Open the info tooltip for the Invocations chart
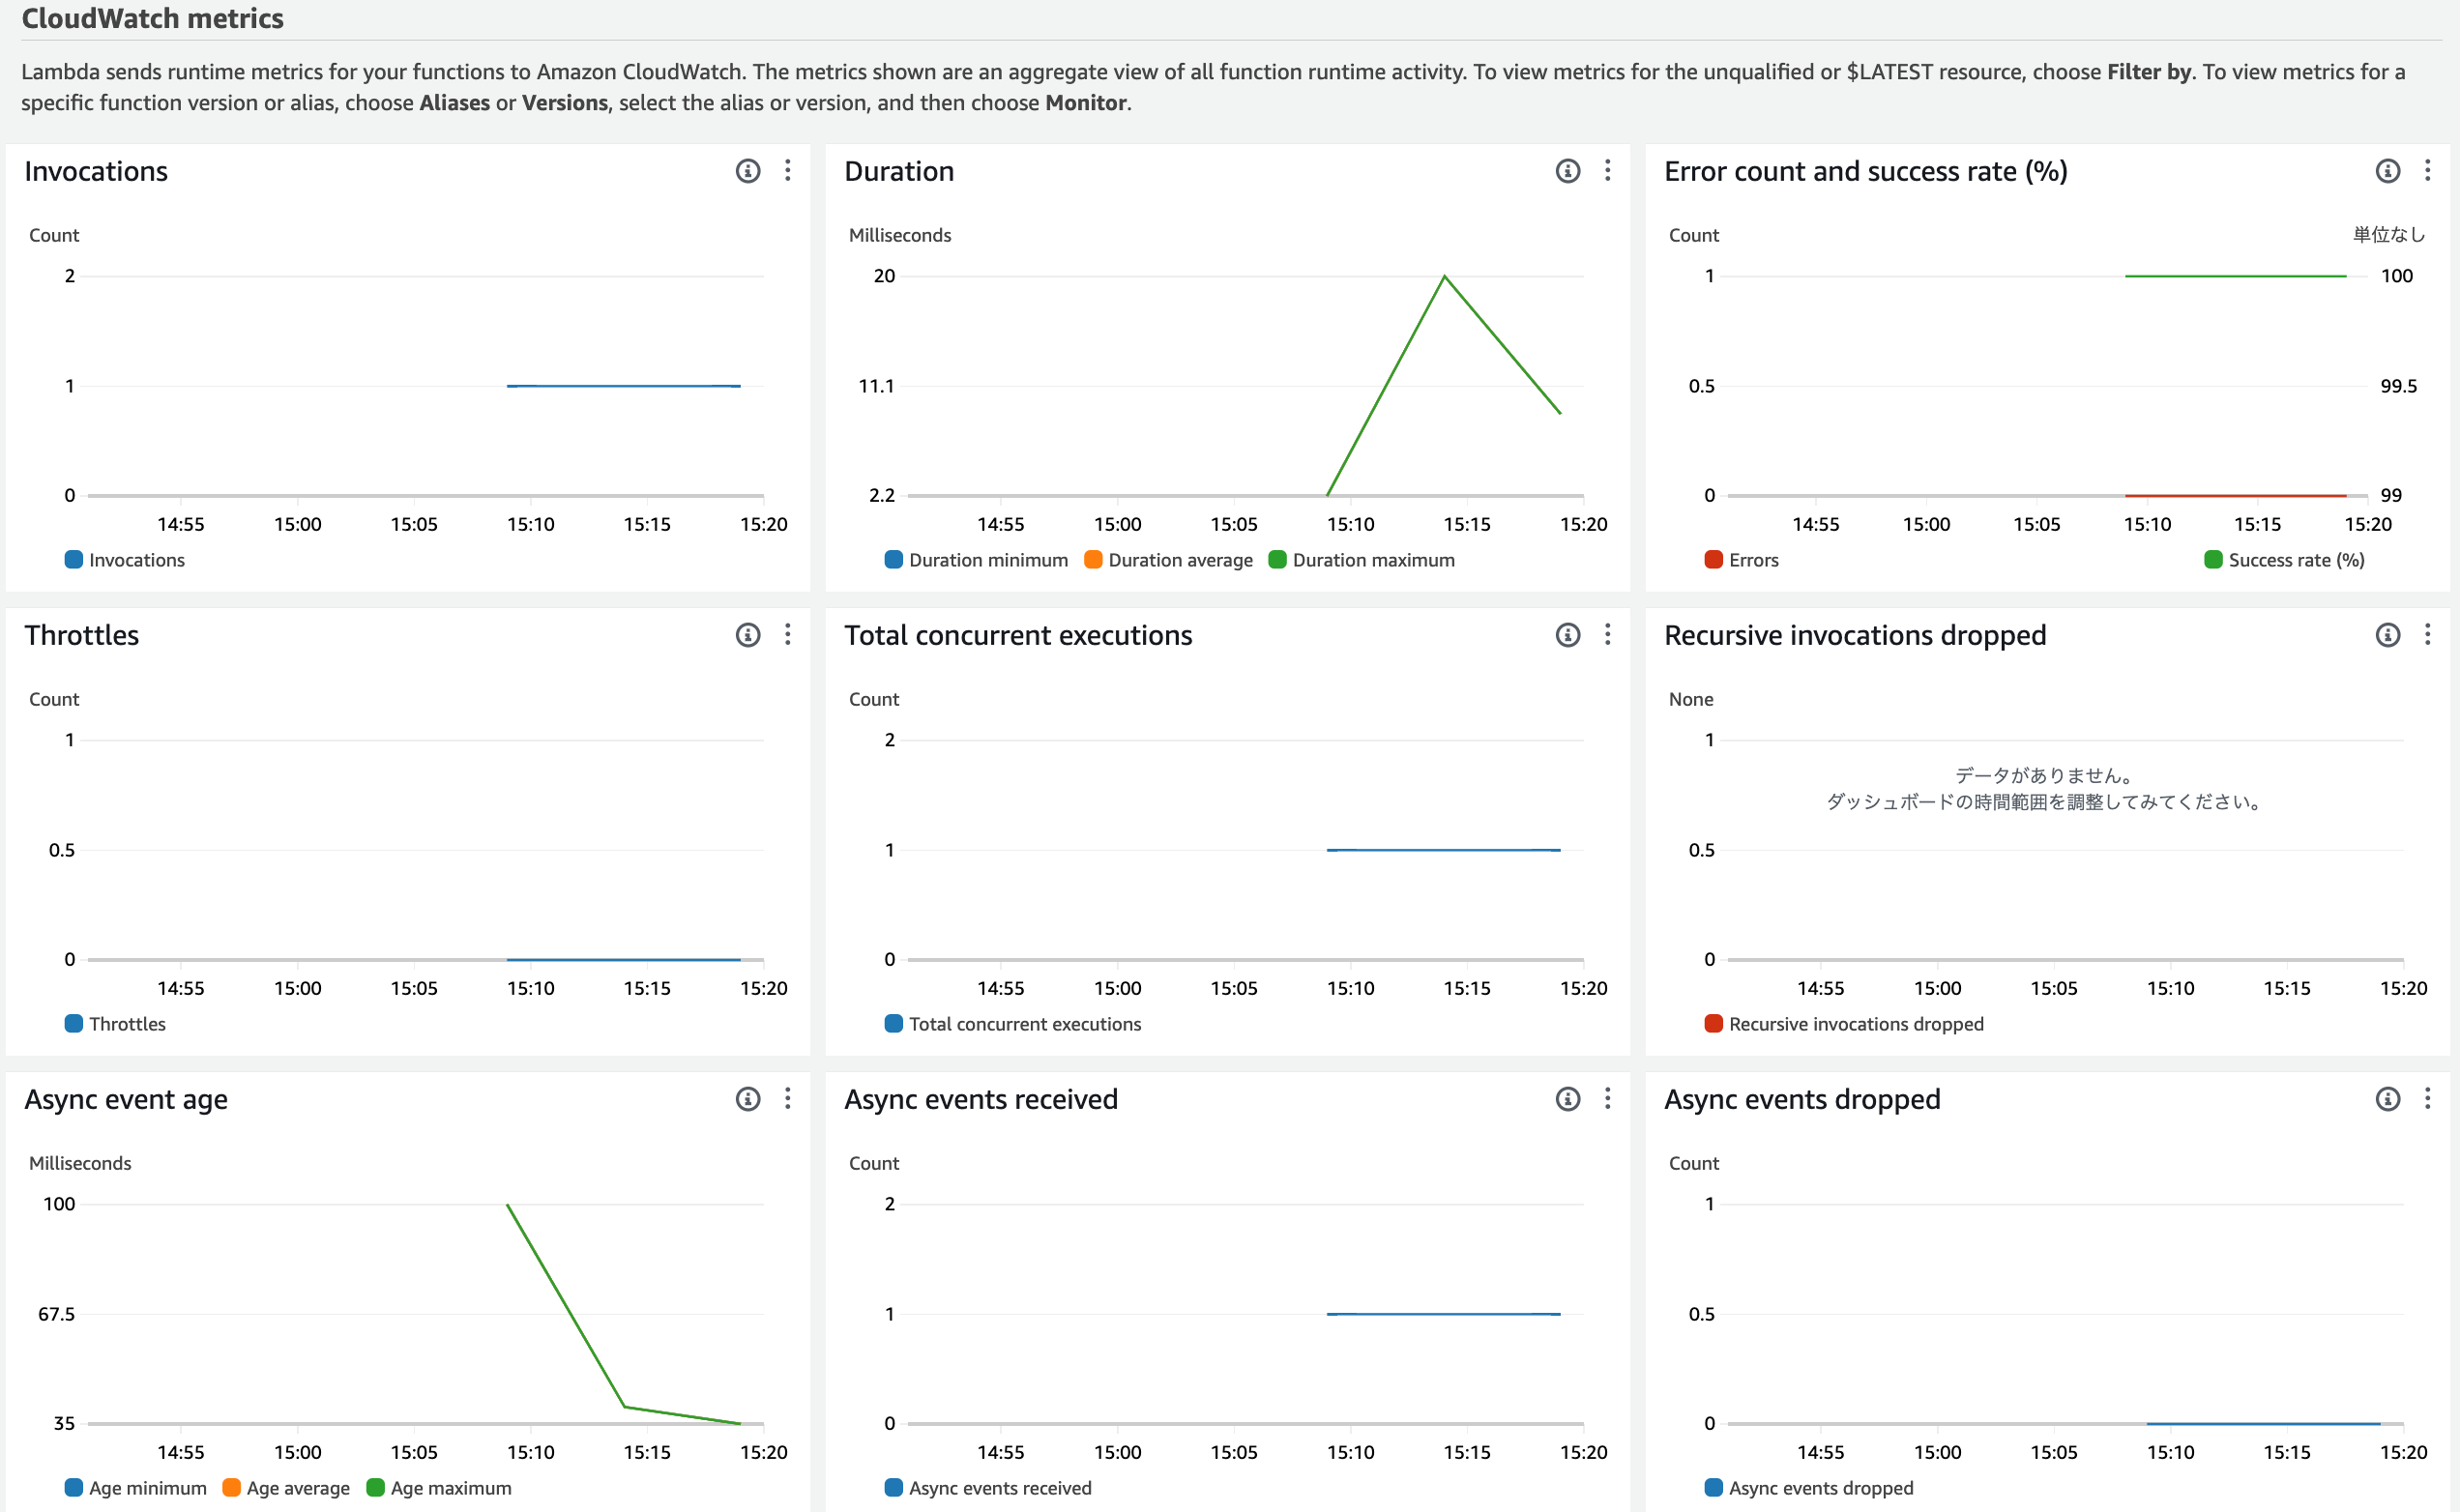The image size is (2460, 1512). pos(747,171)
